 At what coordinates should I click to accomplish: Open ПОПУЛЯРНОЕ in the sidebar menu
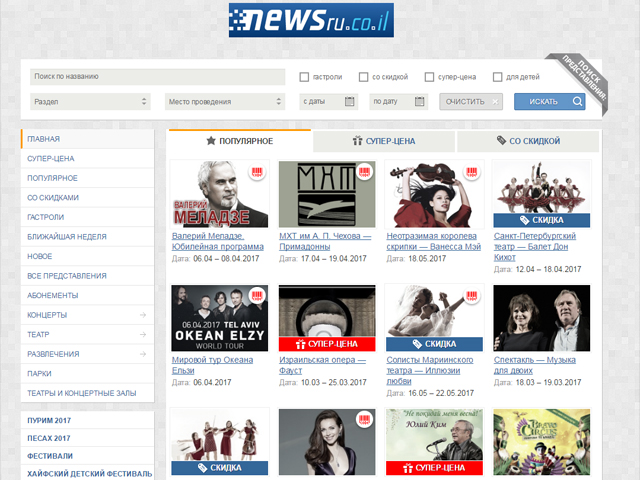87,178
